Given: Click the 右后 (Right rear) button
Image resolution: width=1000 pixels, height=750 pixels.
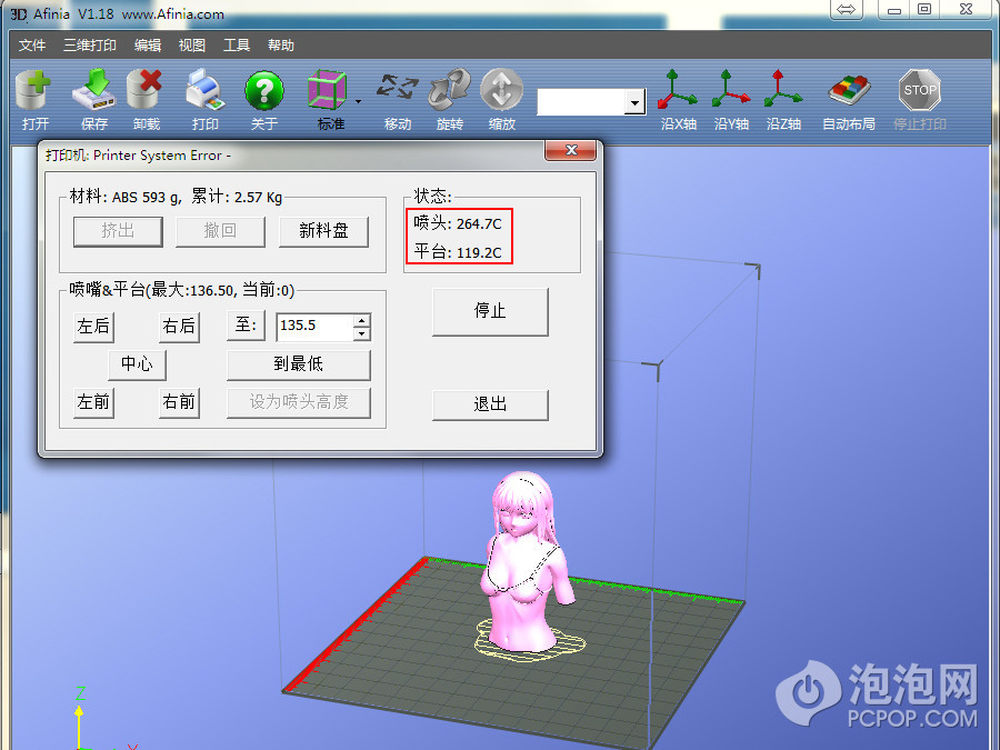Looking at the screenshot, I should 179,327.
